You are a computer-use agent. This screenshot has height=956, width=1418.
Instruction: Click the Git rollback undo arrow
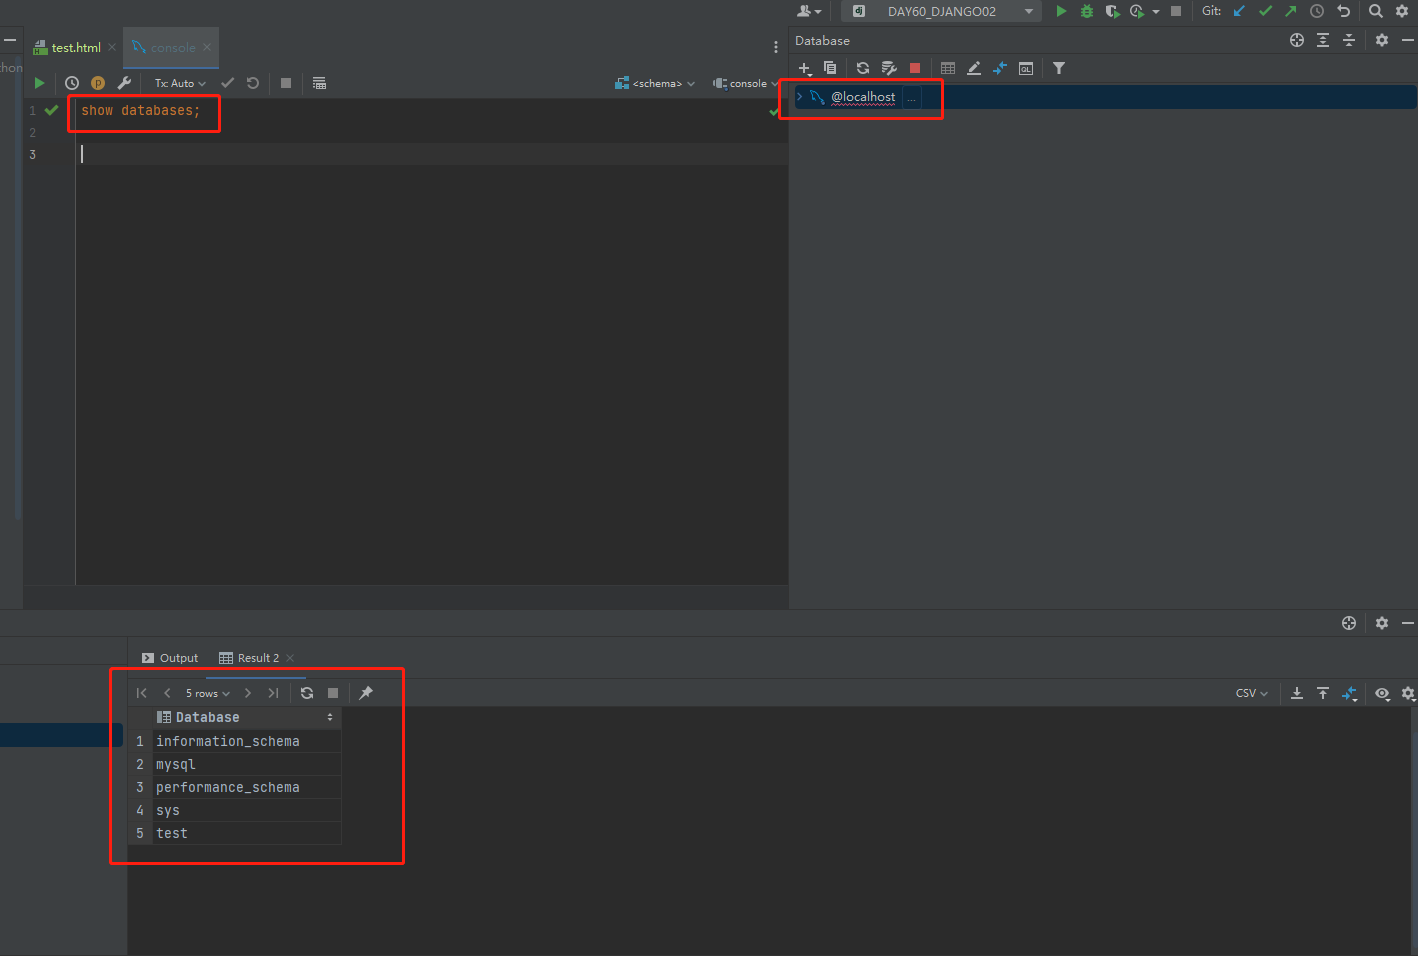point(1343,11)
